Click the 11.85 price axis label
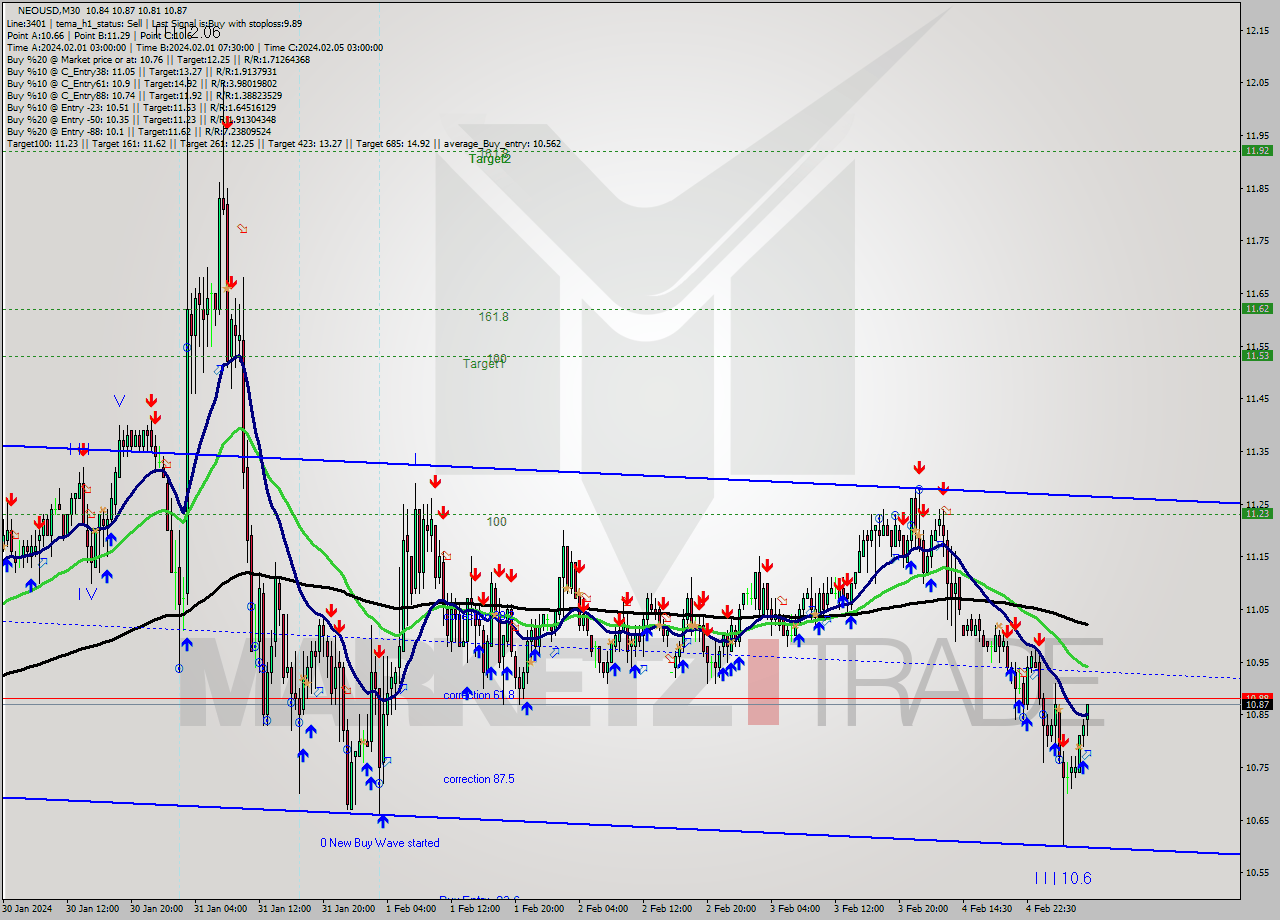 tap(1257, 188)
